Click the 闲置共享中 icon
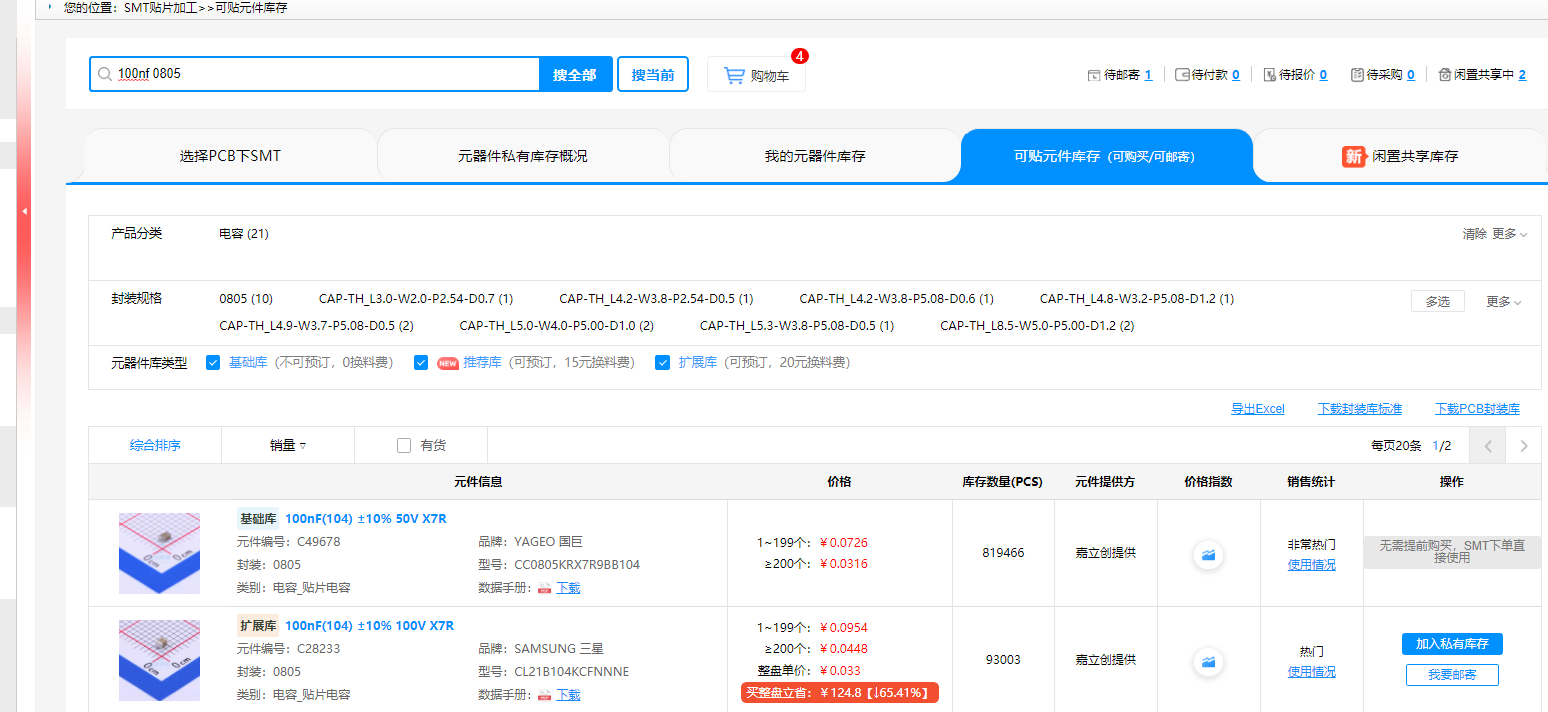Image resolution: width=1548 pixels, height=712 pixels. (1445, 75)
